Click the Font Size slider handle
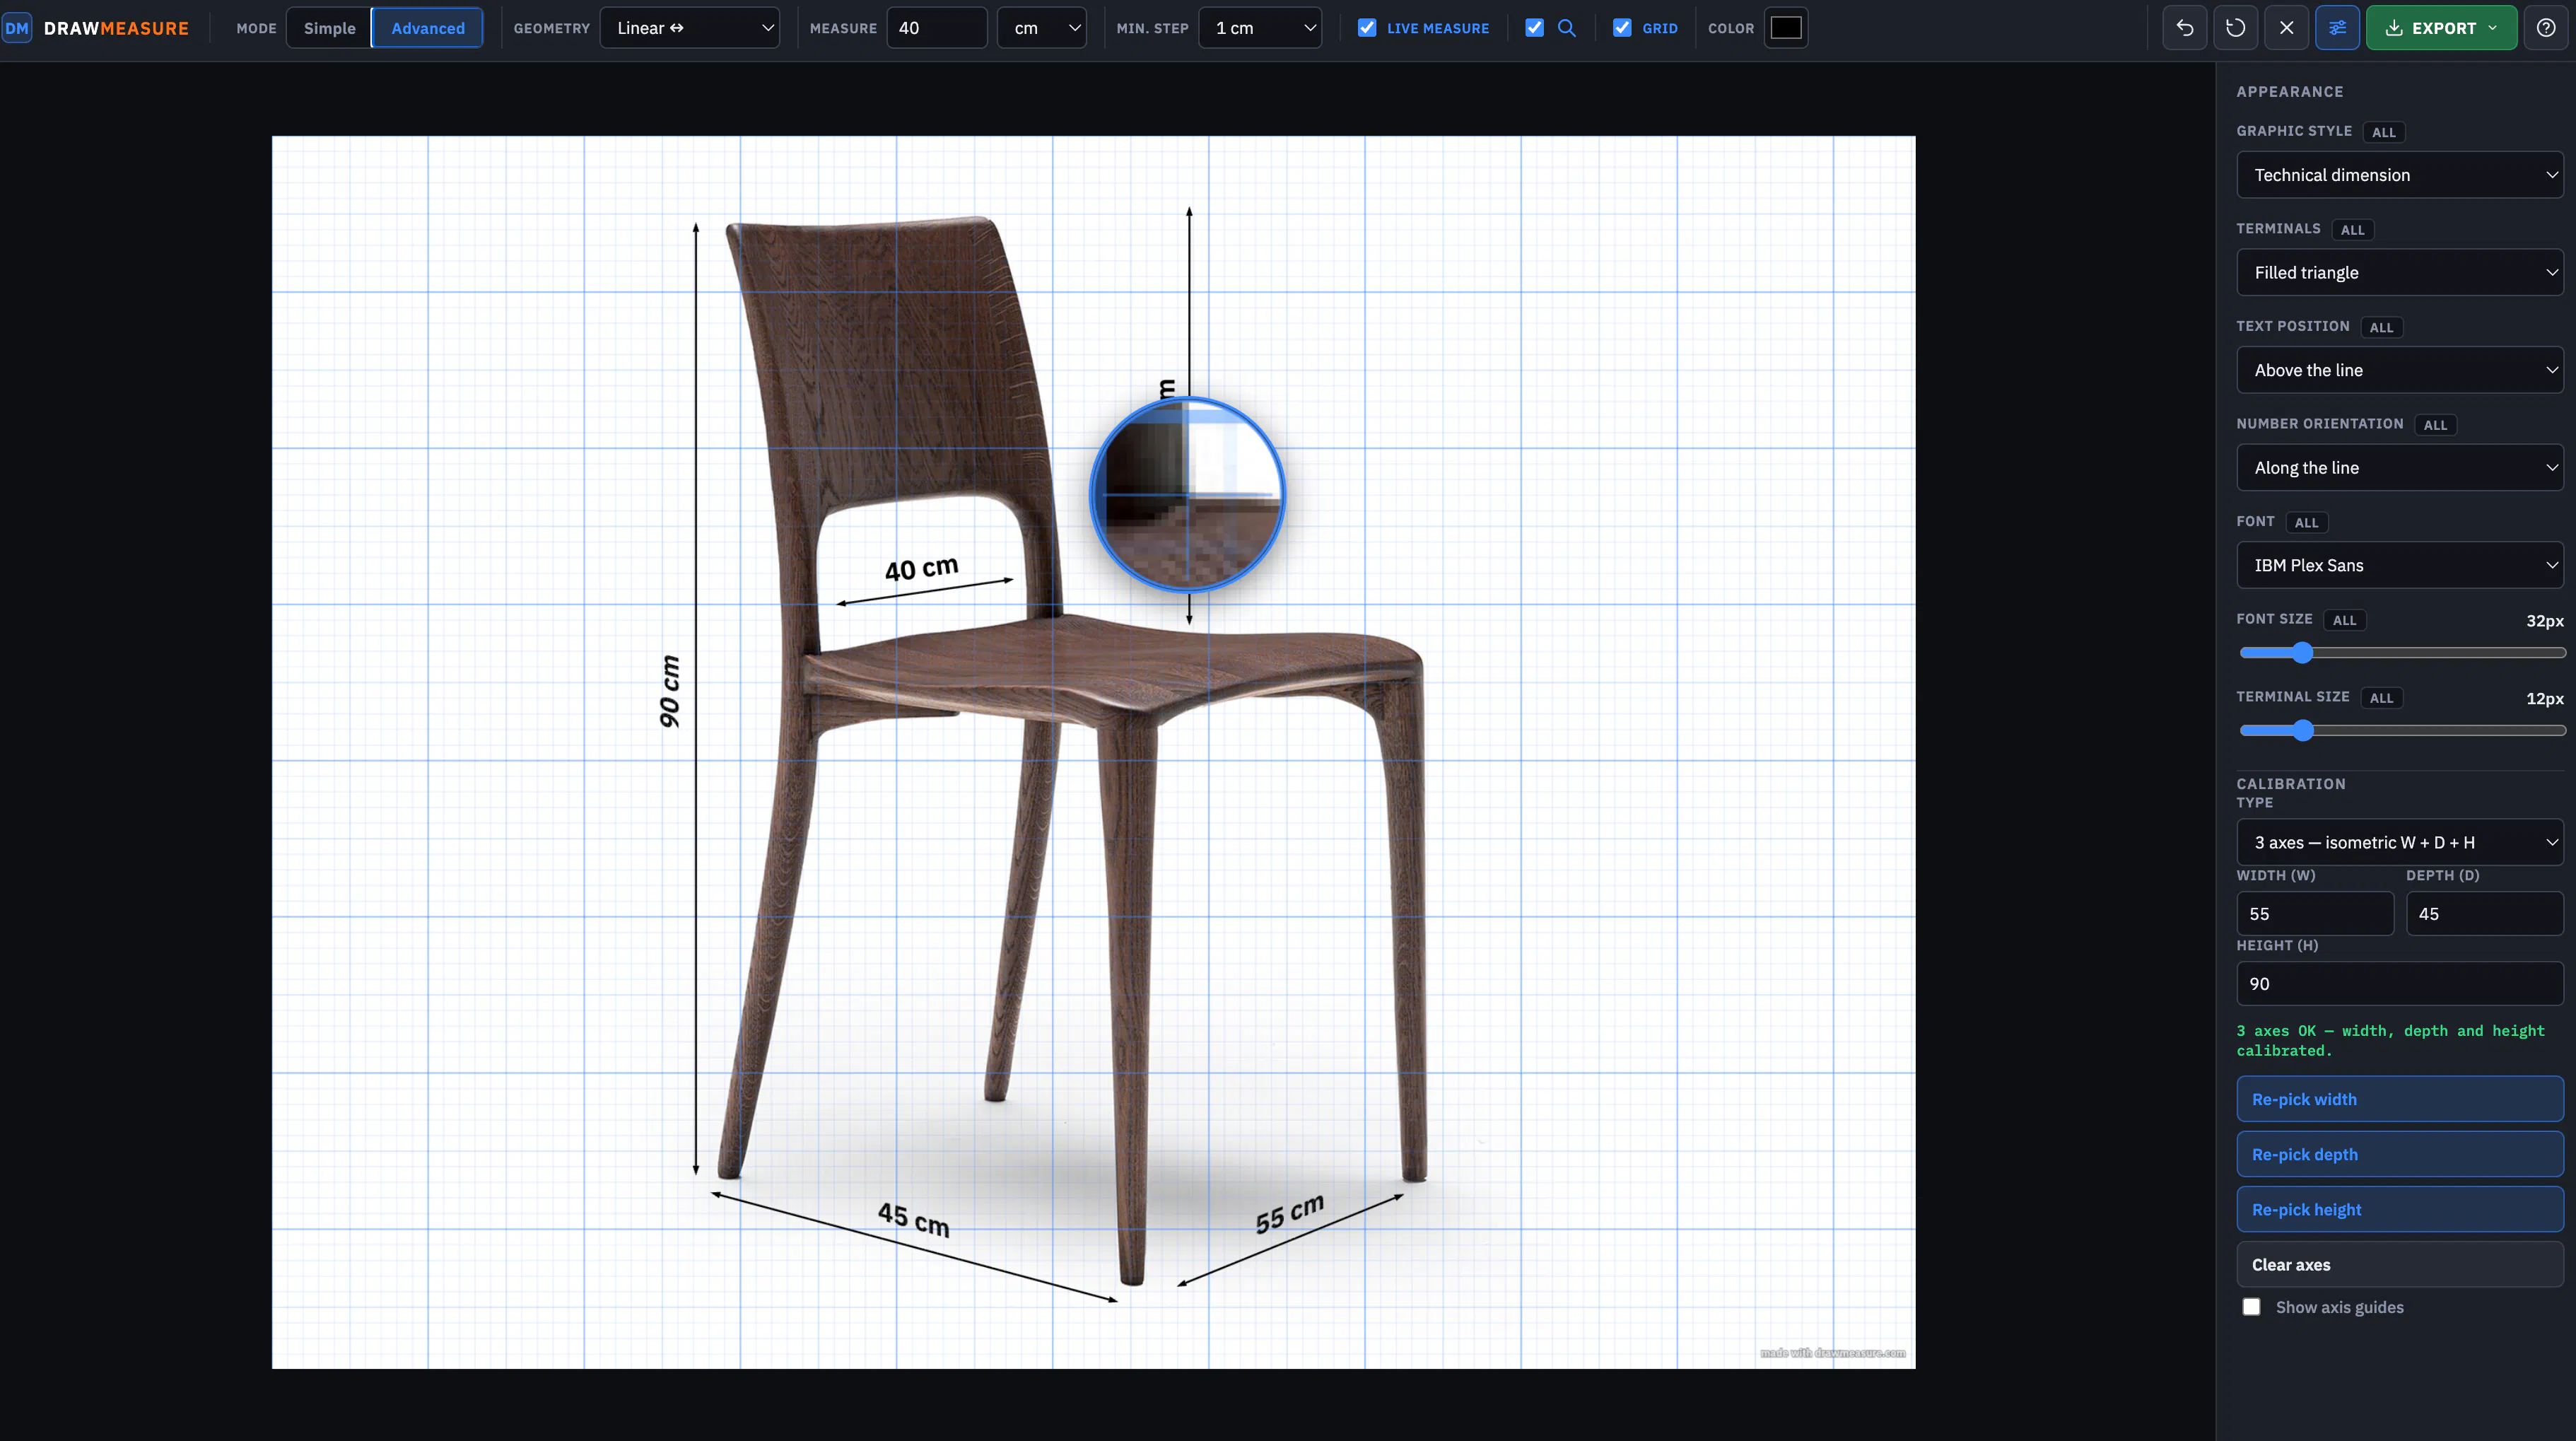Viewport: 2576px width, 1441px height. [2303, 653]
